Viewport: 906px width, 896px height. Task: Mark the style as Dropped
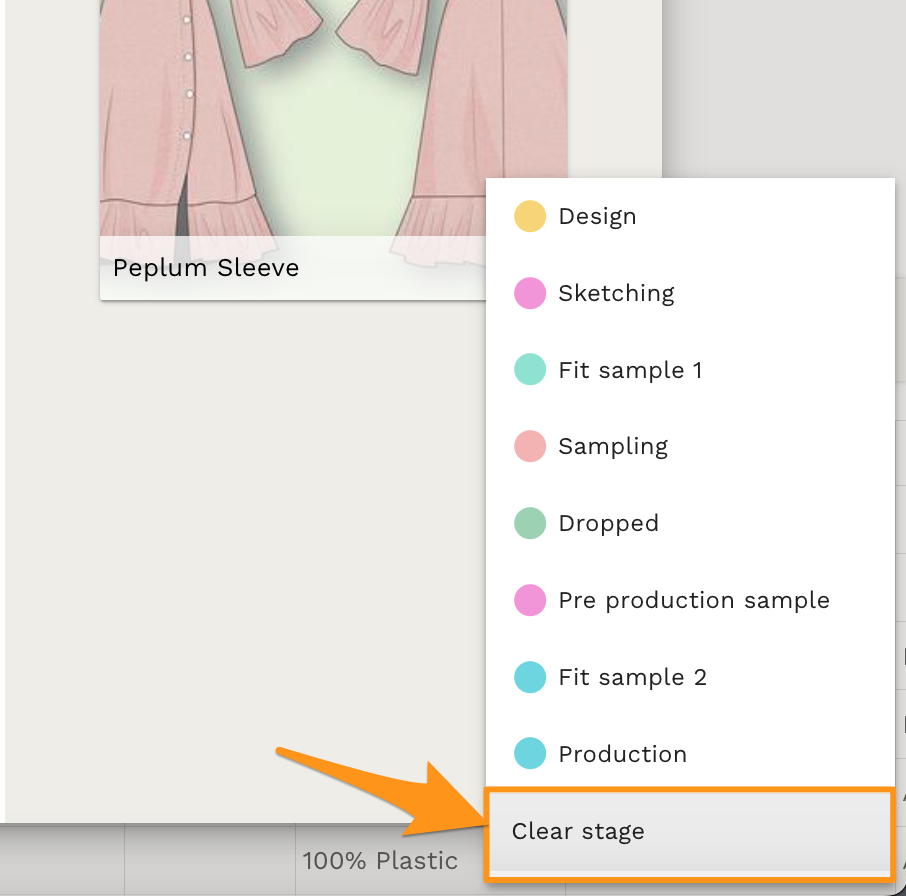(x=608, y=524)
